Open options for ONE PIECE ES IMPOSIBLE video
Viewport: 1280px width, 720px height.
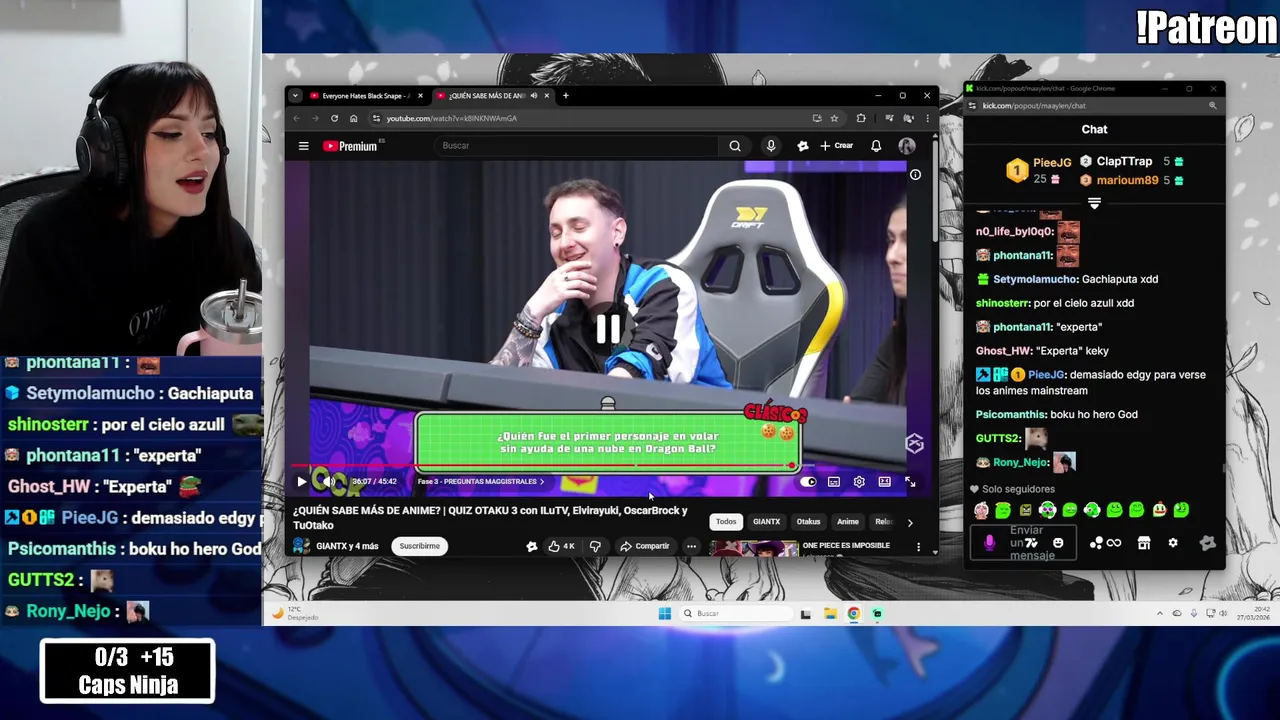pyautogui.click(x=918, y=547)
